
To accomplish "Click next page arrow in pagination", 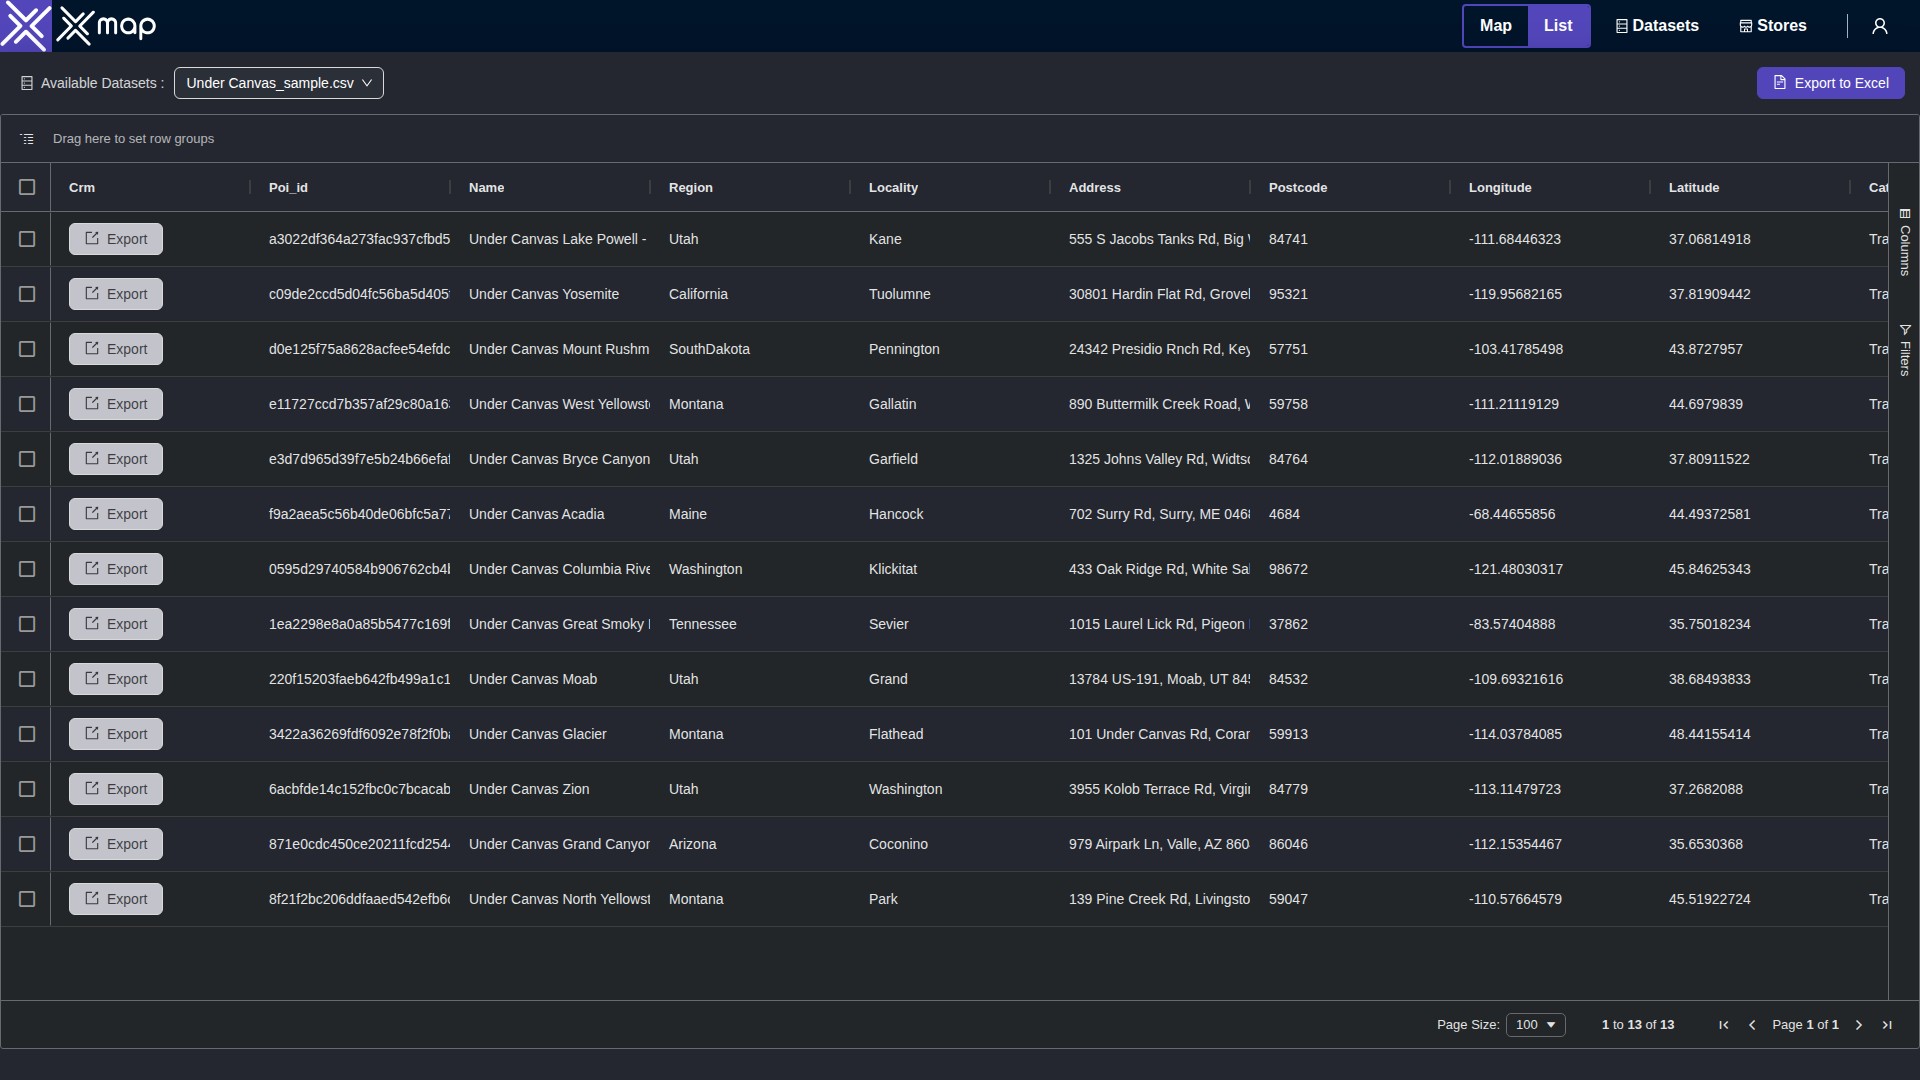I will coord(1859,1025).
